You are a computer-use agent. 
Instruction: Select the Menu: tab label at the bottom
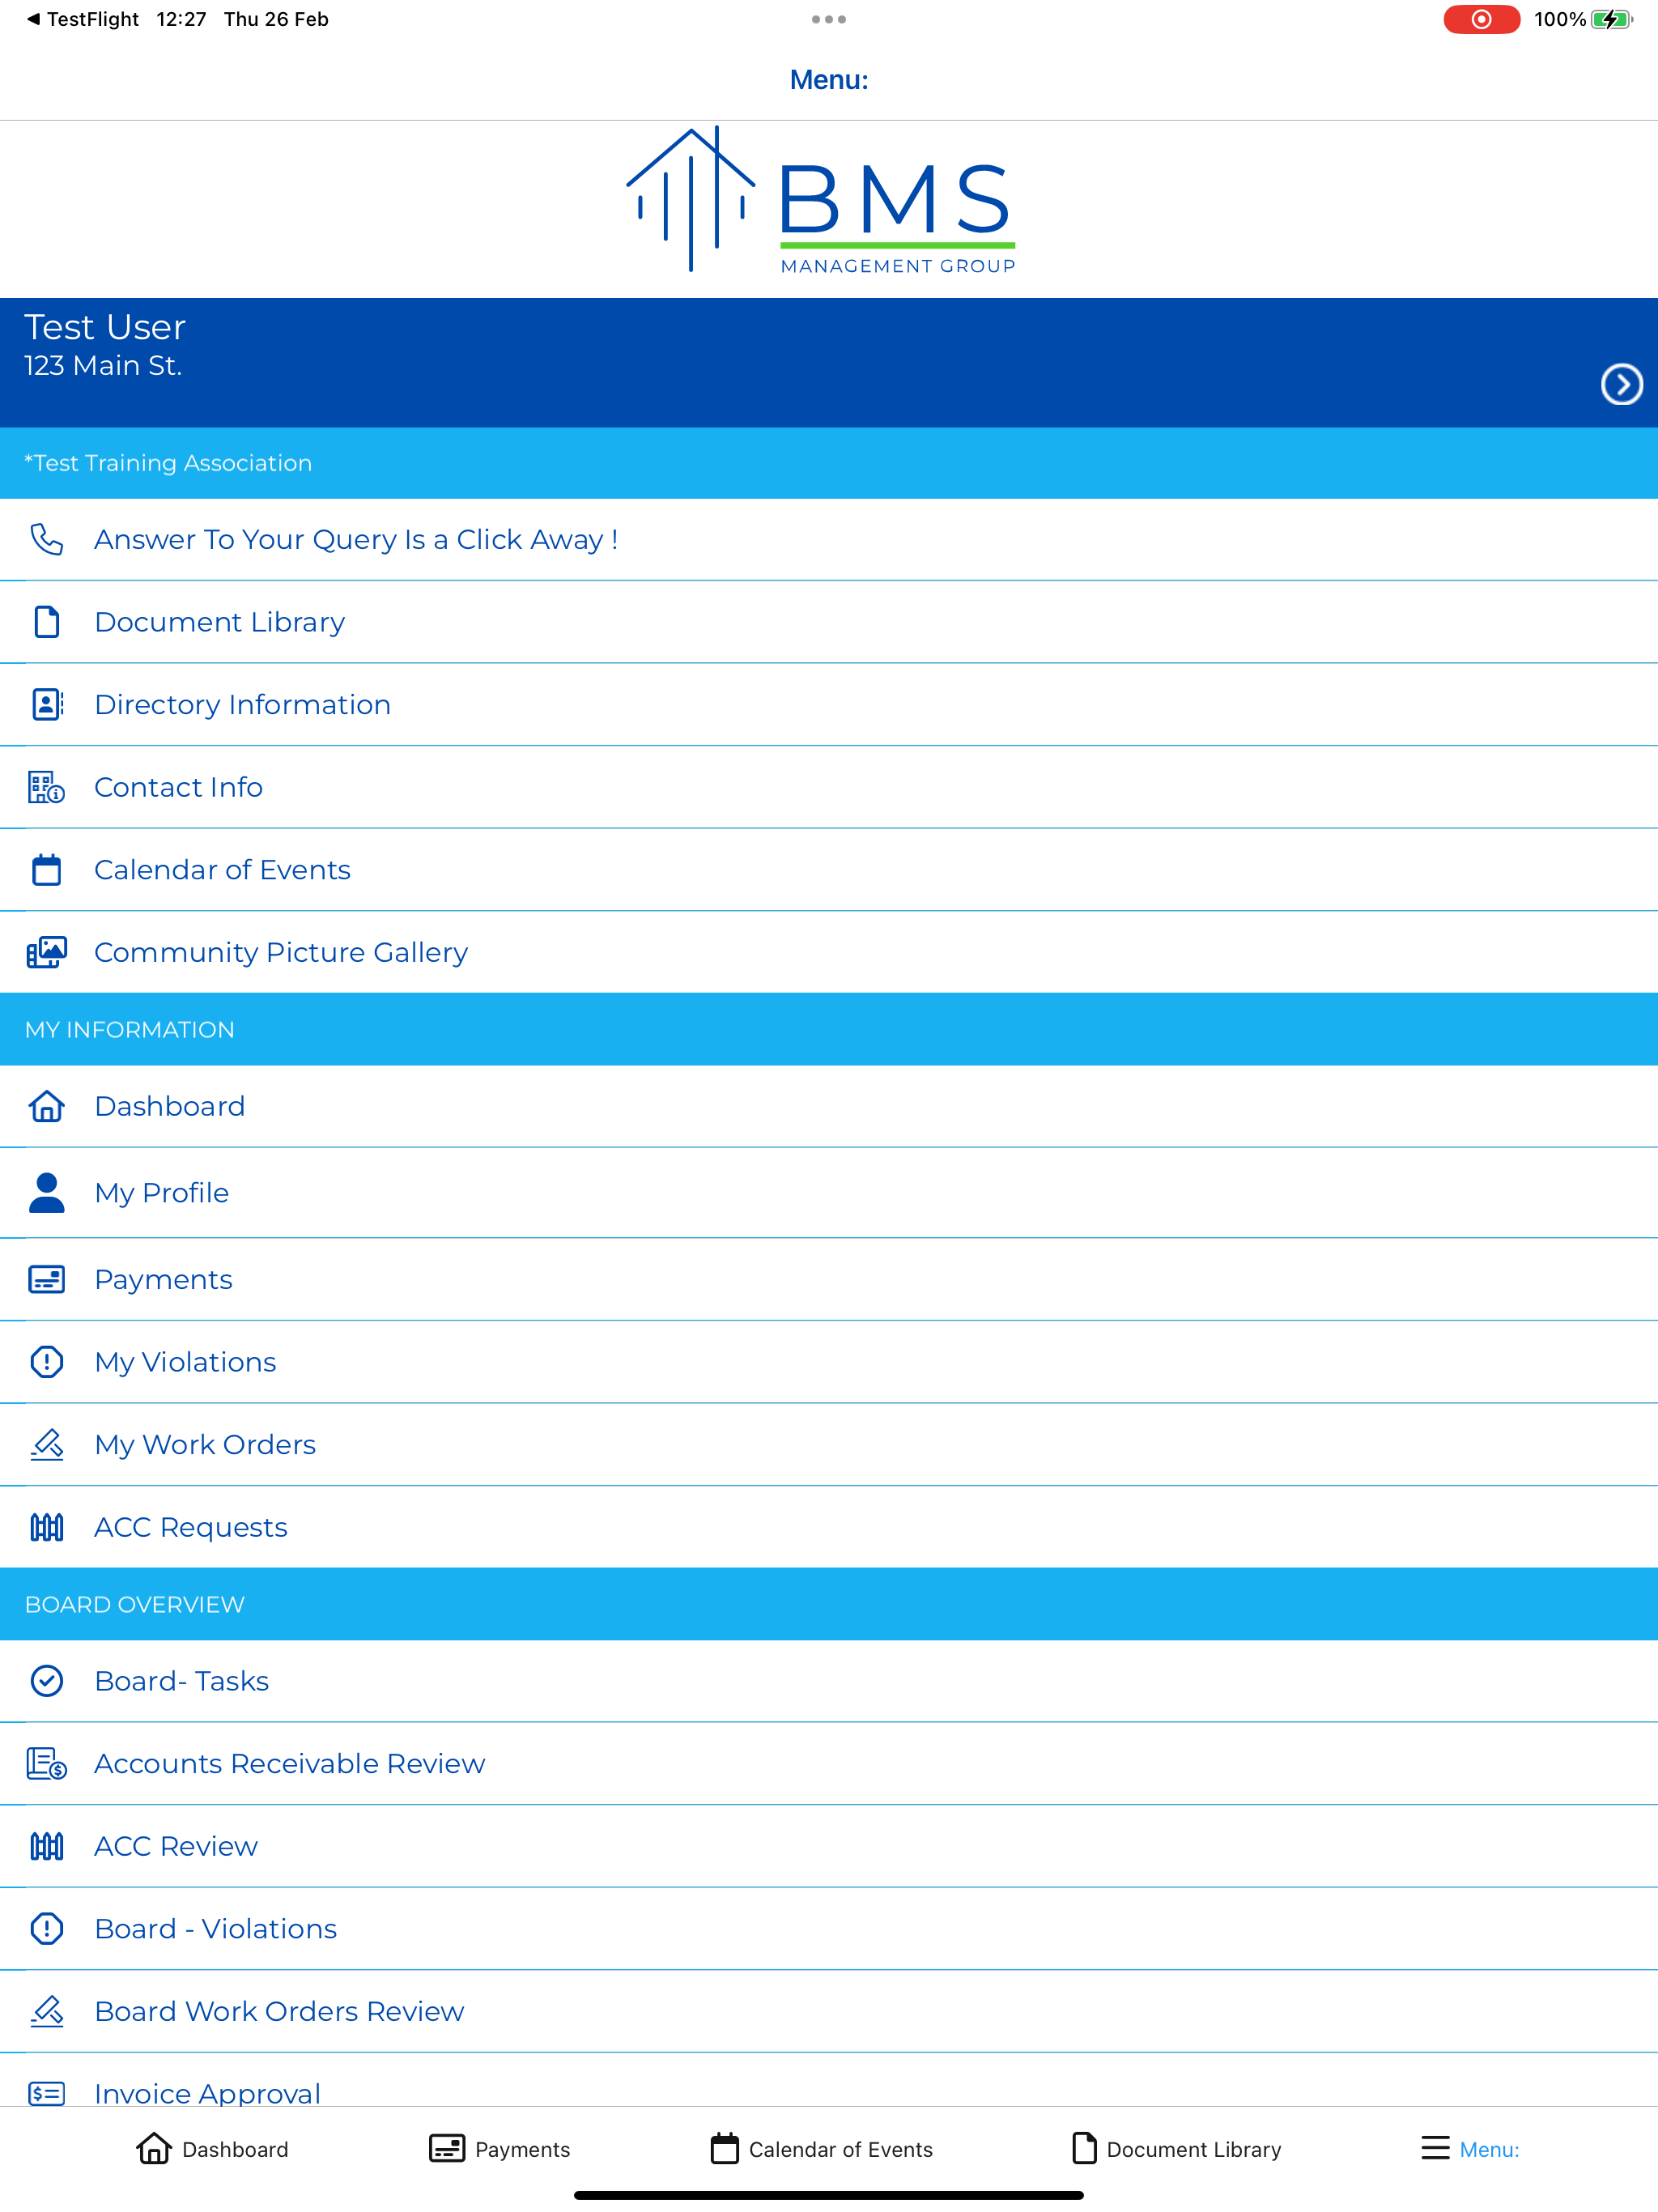pos(1489,2149)
